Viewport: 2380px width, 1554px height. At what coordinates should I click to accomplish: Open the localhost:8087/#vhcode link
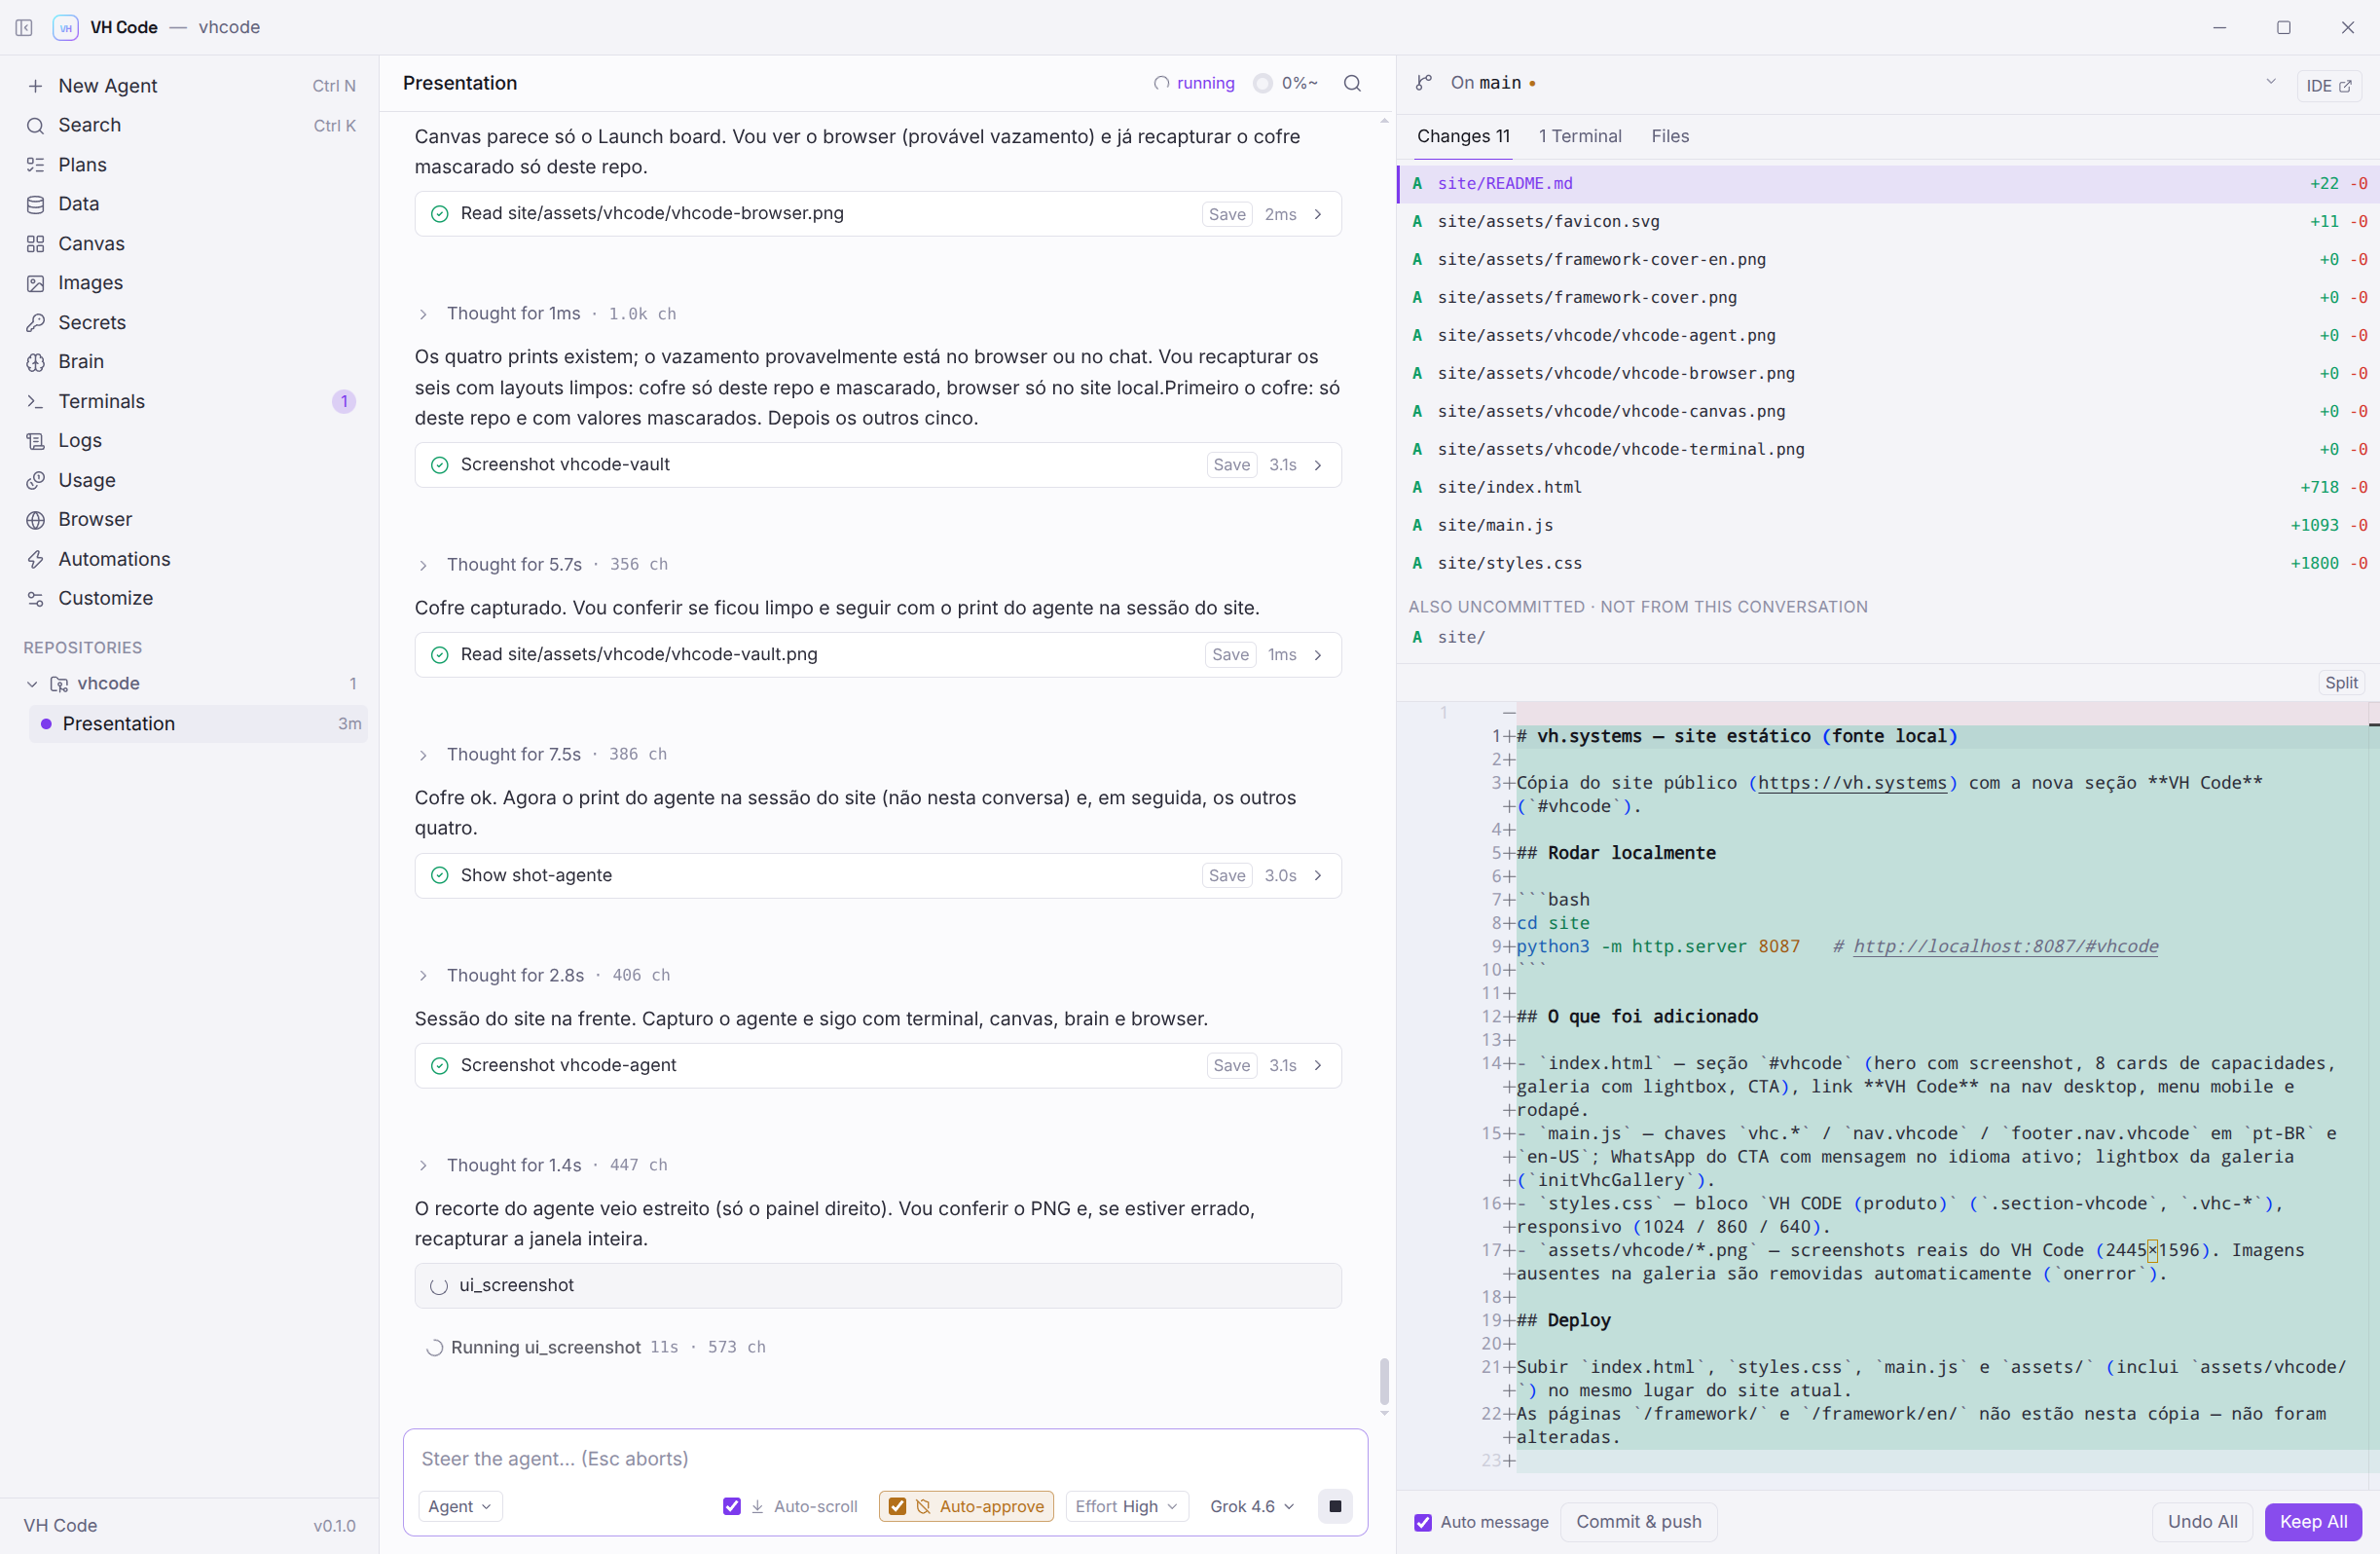point(2005,947)
